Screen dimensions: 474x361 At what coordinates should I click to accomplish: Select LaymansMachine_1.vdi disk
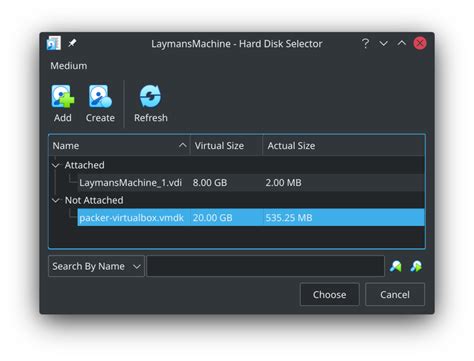click(x=130, y=183)
